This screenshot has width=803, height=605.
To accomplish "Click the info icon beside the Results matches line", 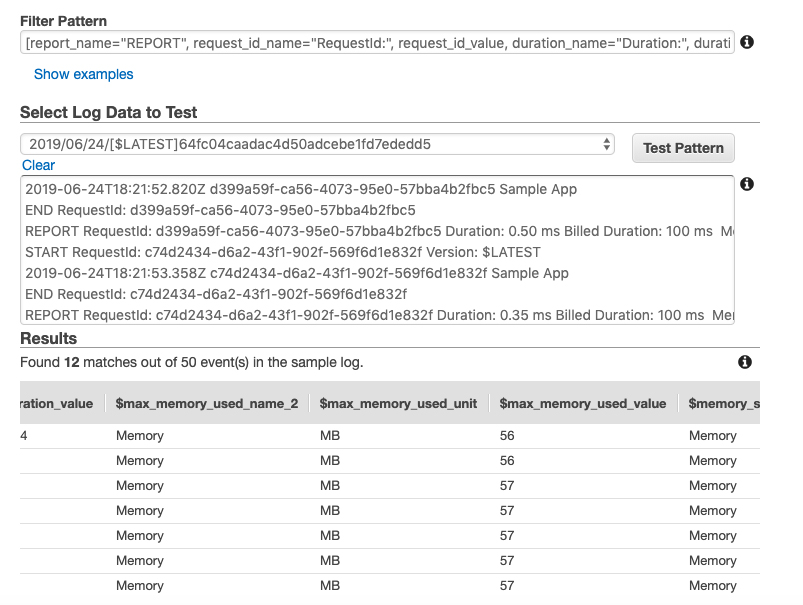I will [x=745, y=362].
